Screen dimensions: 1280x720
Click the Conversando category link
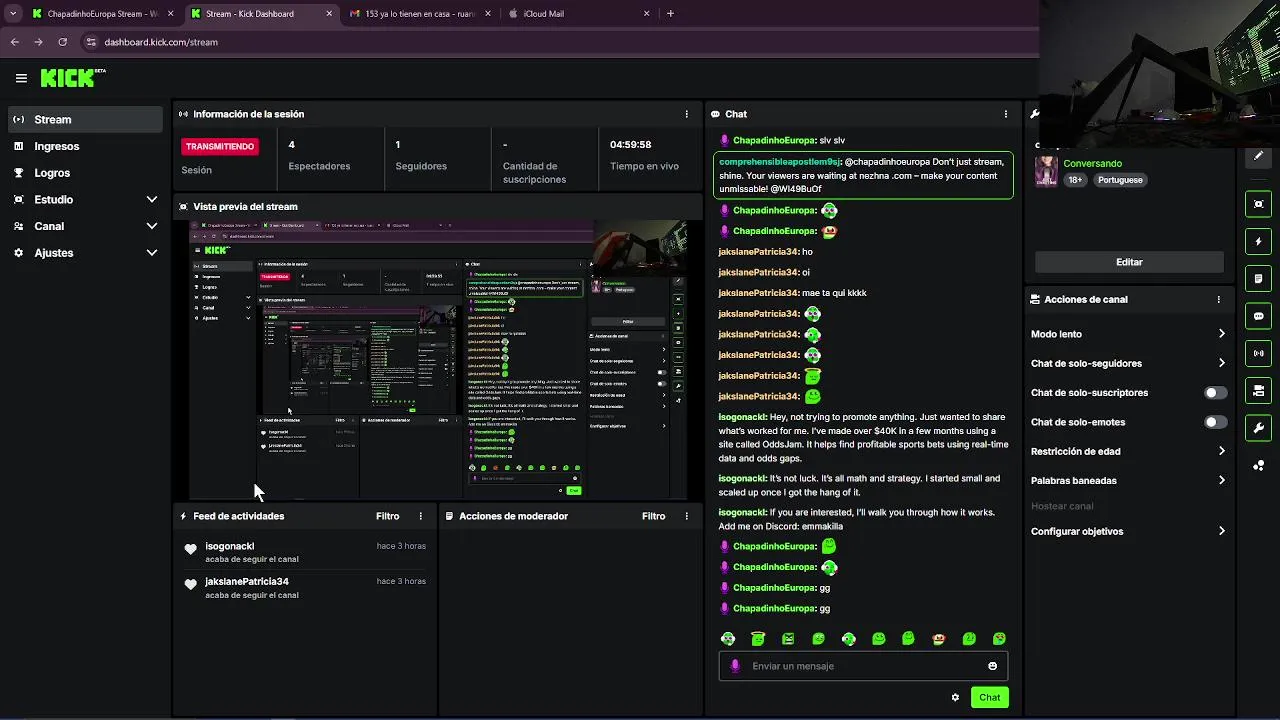(x=1092, y=163)
